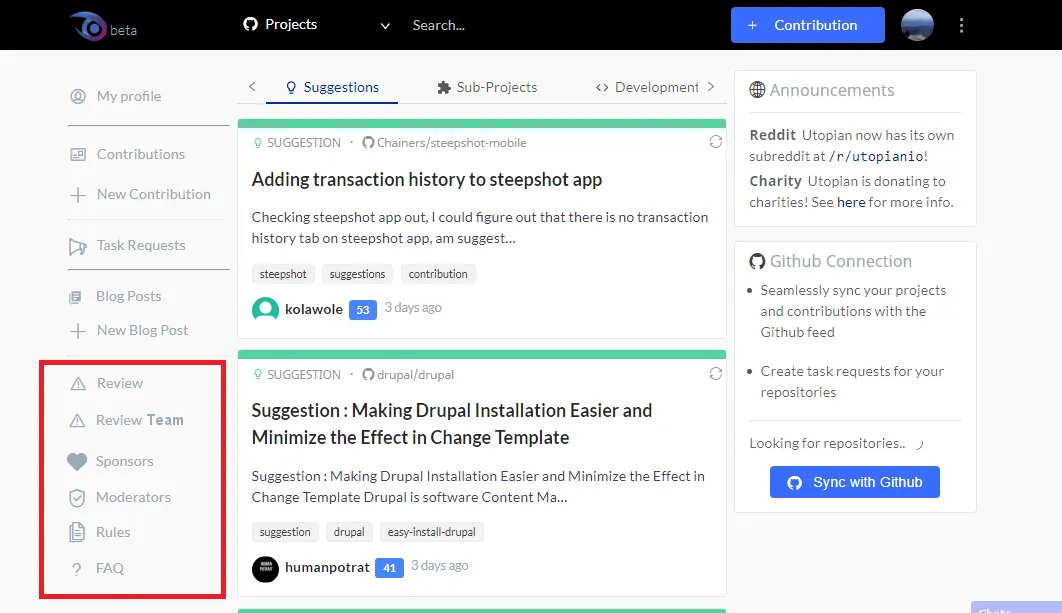
Task: Go to My profile in sidebar
Action: 129,96
